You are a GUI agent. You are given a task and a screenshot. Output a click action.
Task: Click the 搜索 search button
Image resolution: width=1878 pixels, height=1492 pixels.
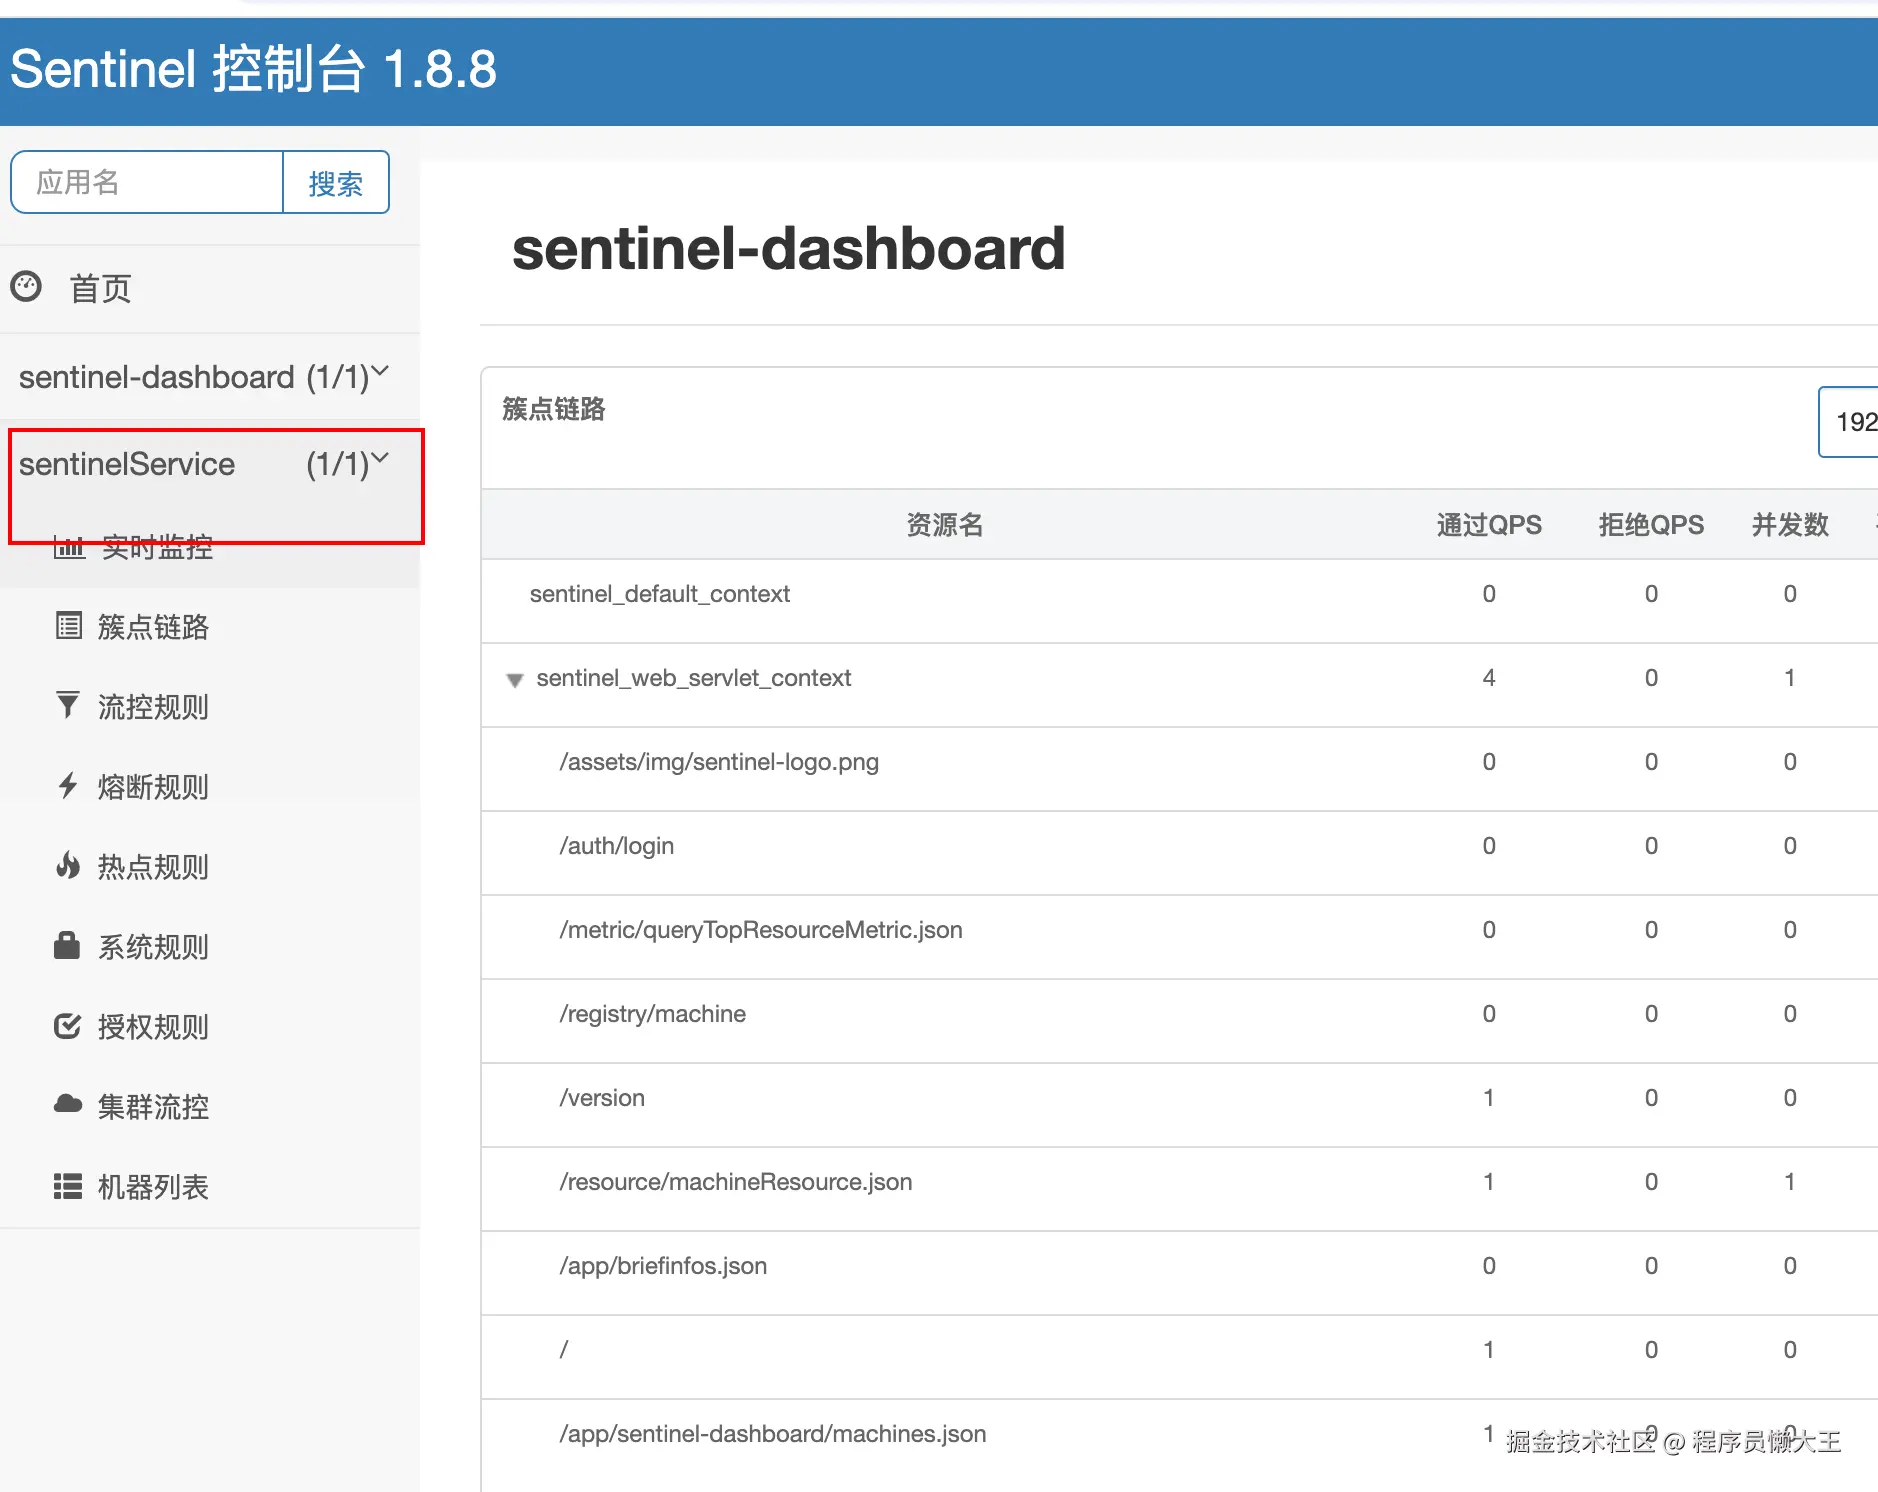coord(336,182)
